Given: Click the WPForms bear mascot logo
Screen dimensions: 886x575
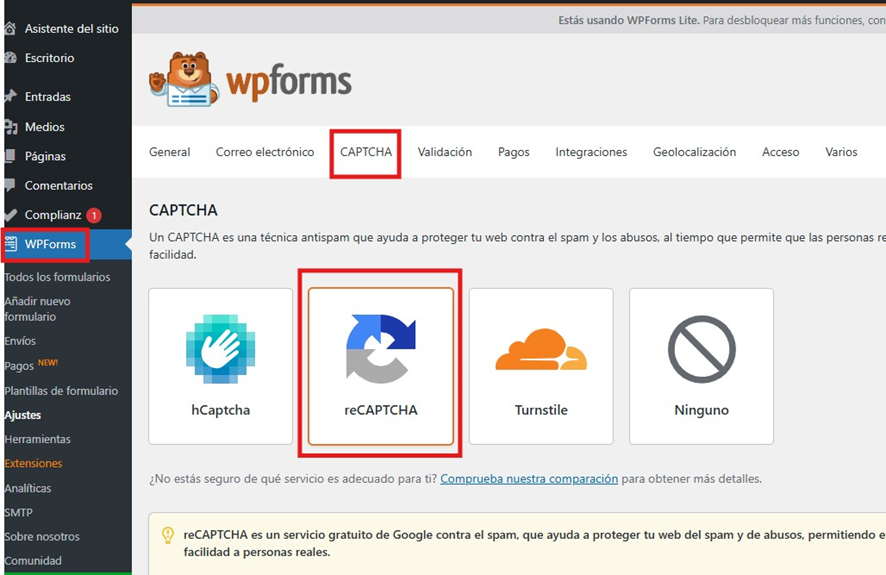Looking at the screenshot, I should tap(184, 79).
